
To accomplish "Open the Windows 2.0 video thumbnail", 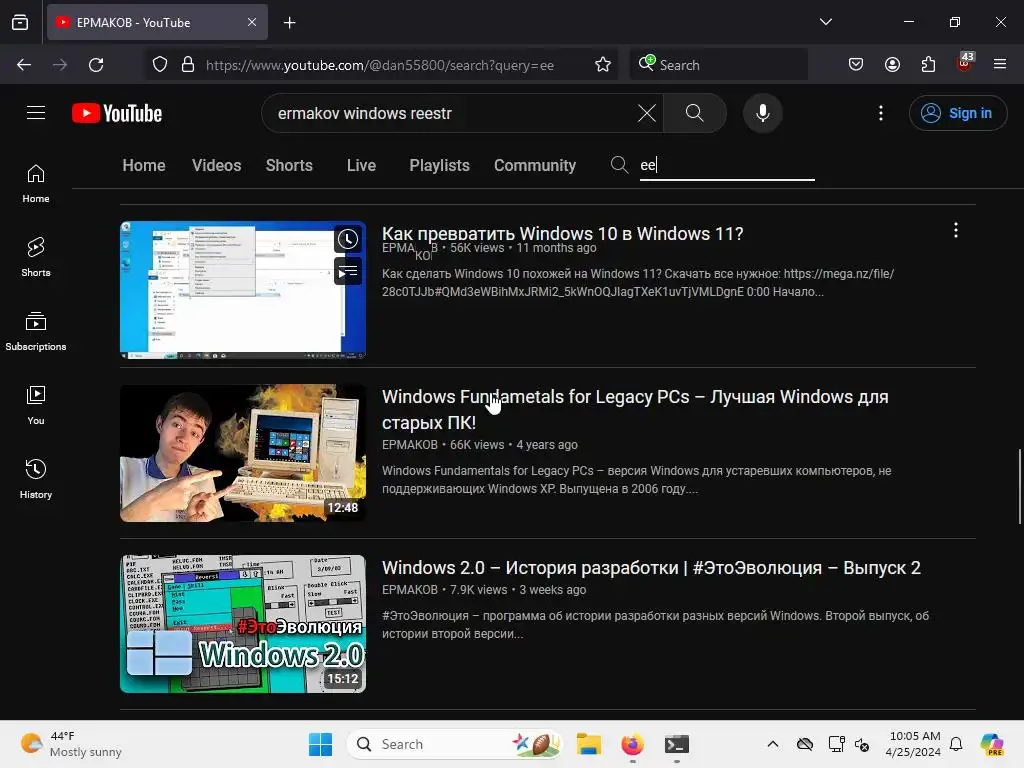I will coord(242,624).
